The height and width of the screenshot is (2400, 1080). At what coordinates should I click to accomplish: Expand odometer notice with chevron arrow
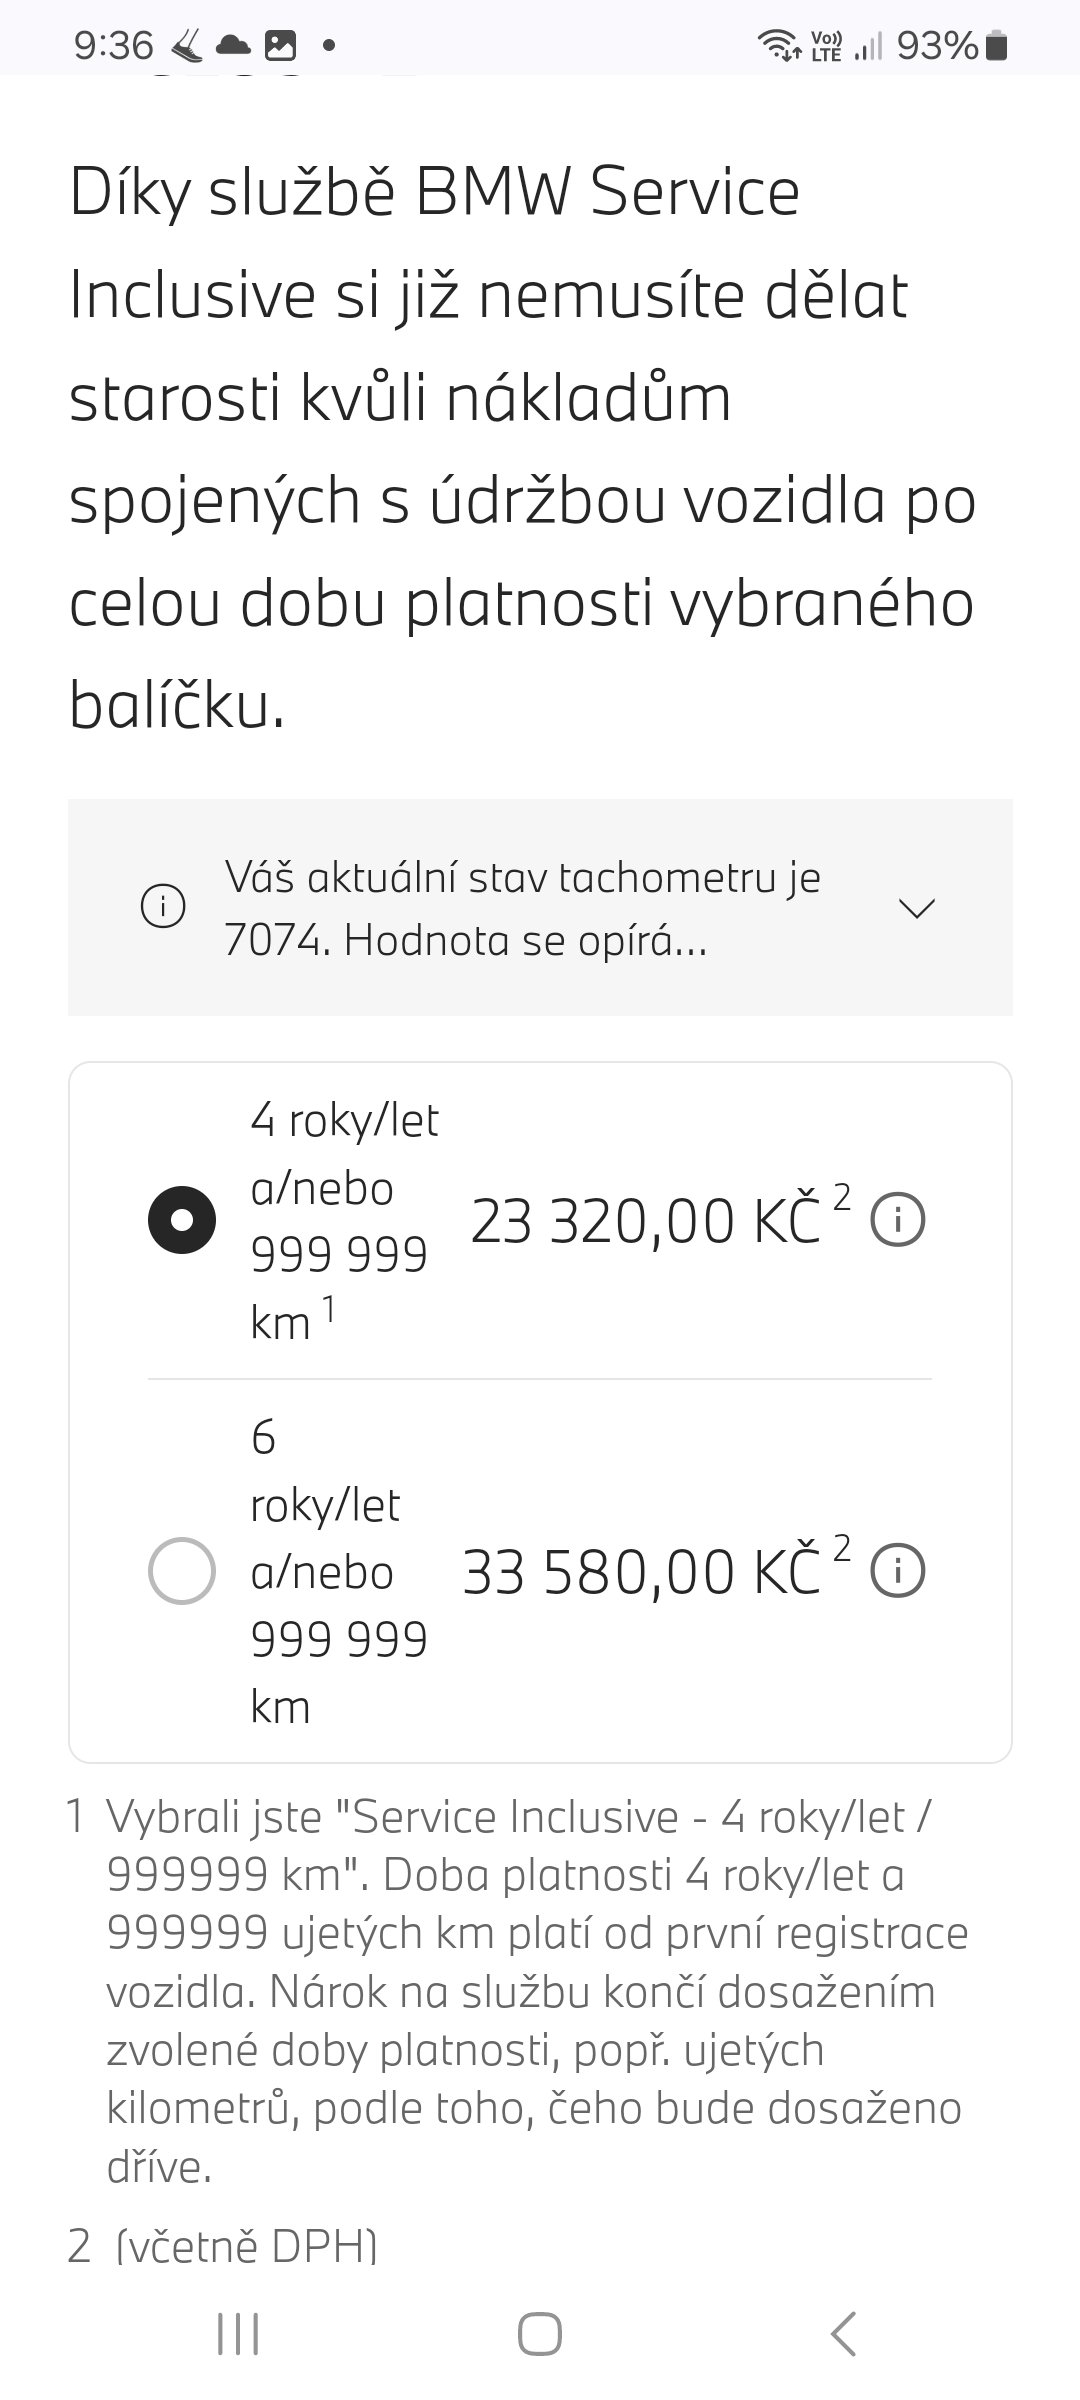pos(917,908)
